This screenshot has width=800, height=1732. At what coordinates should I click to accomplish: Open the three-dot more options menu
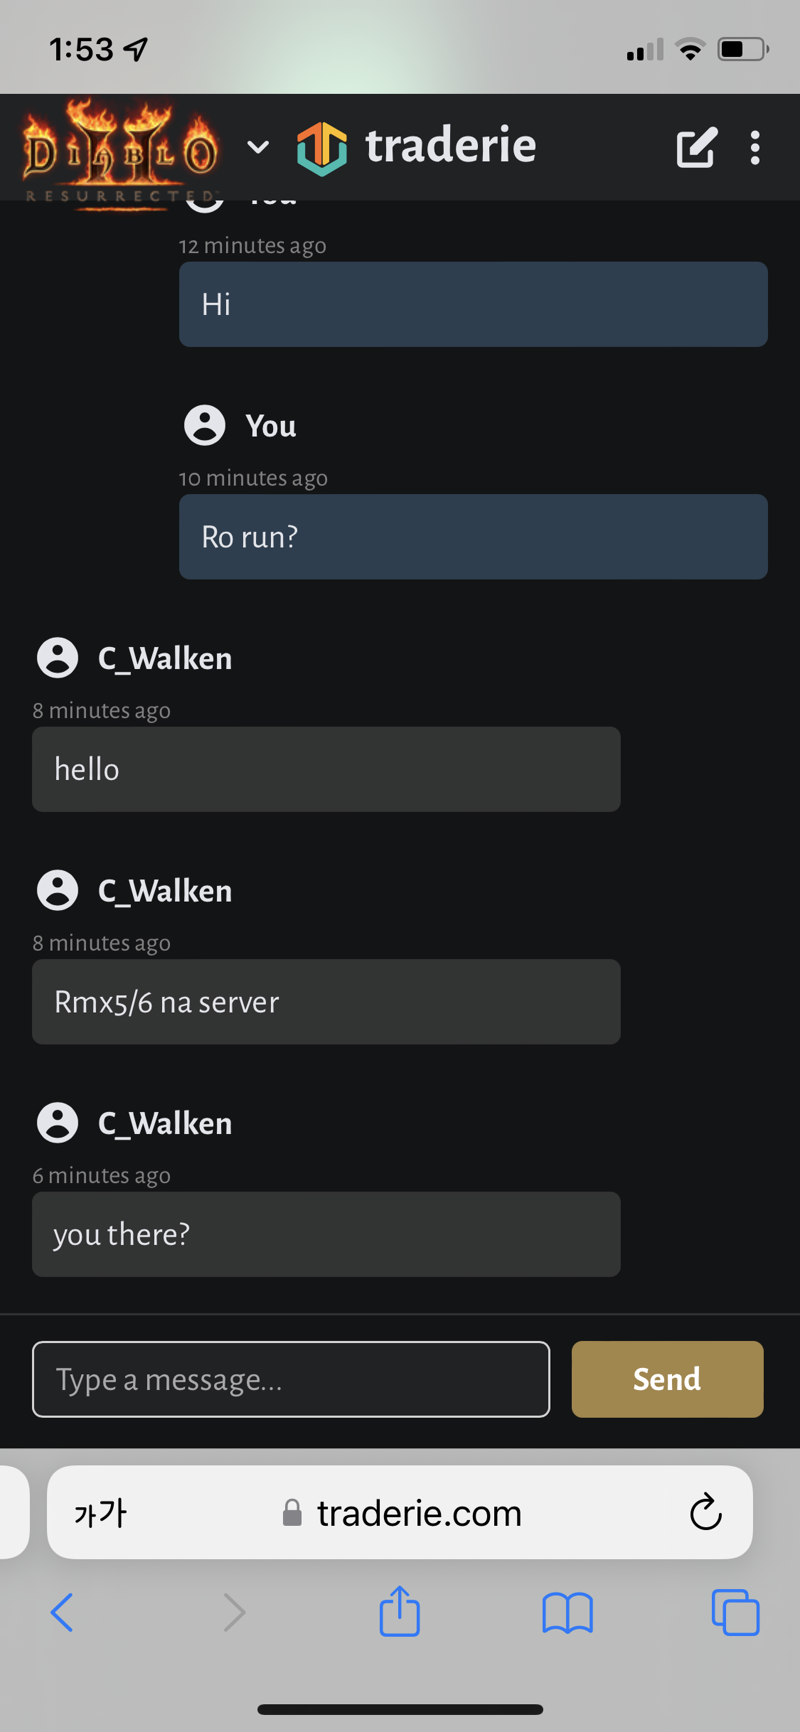pyautogui.click(x=755, y=148)
